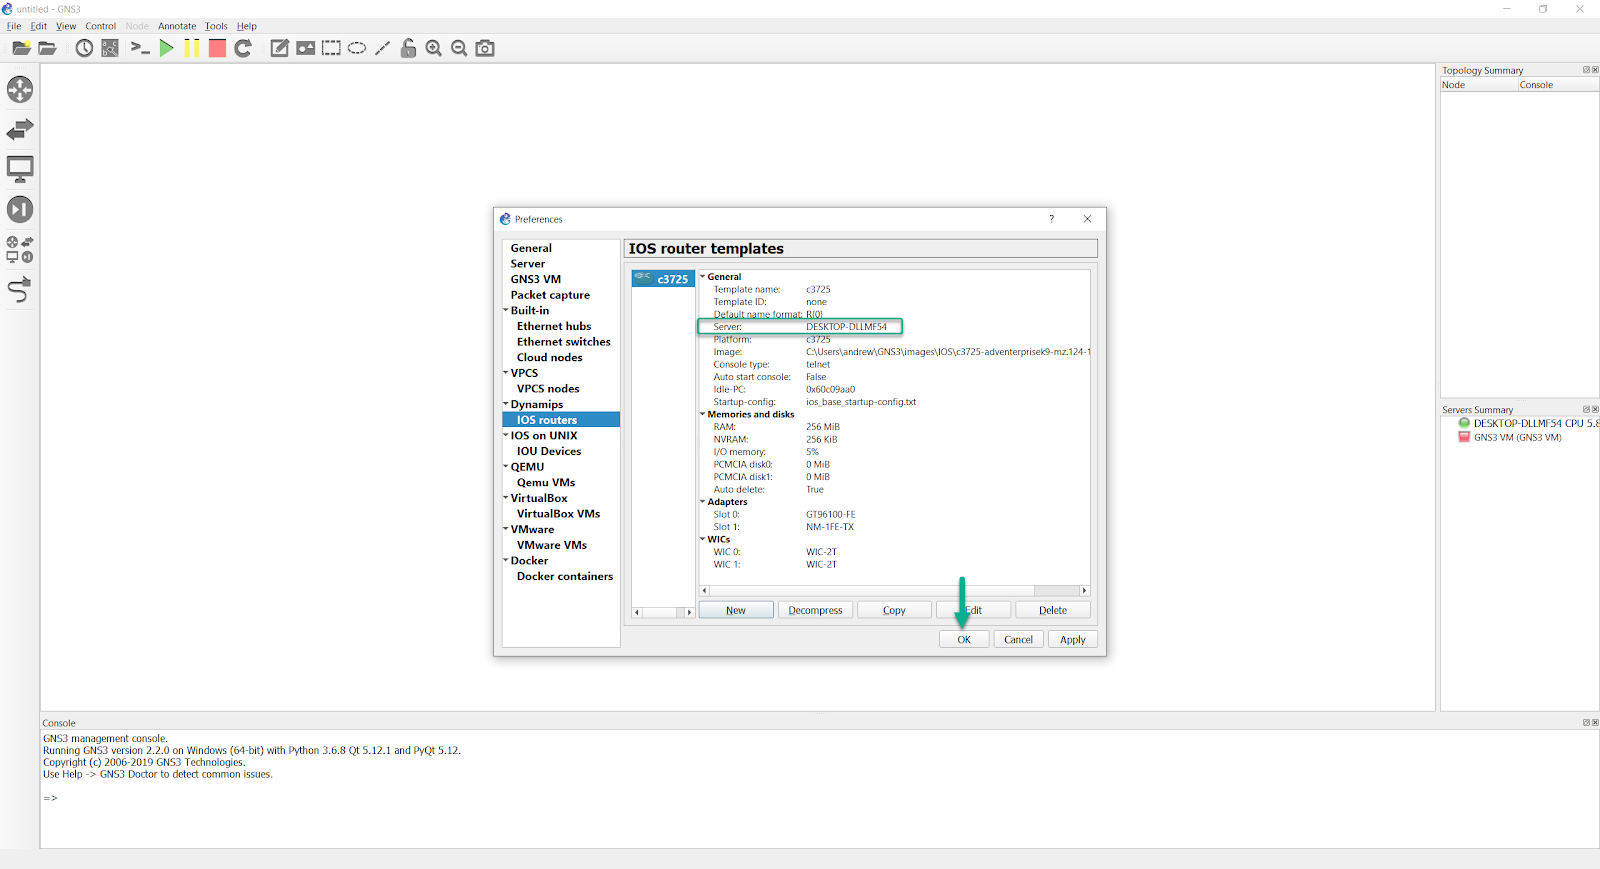The image size is (1600, 869).
Task: Select GNS3 VM in Servers Summary
Action: 1510,437
